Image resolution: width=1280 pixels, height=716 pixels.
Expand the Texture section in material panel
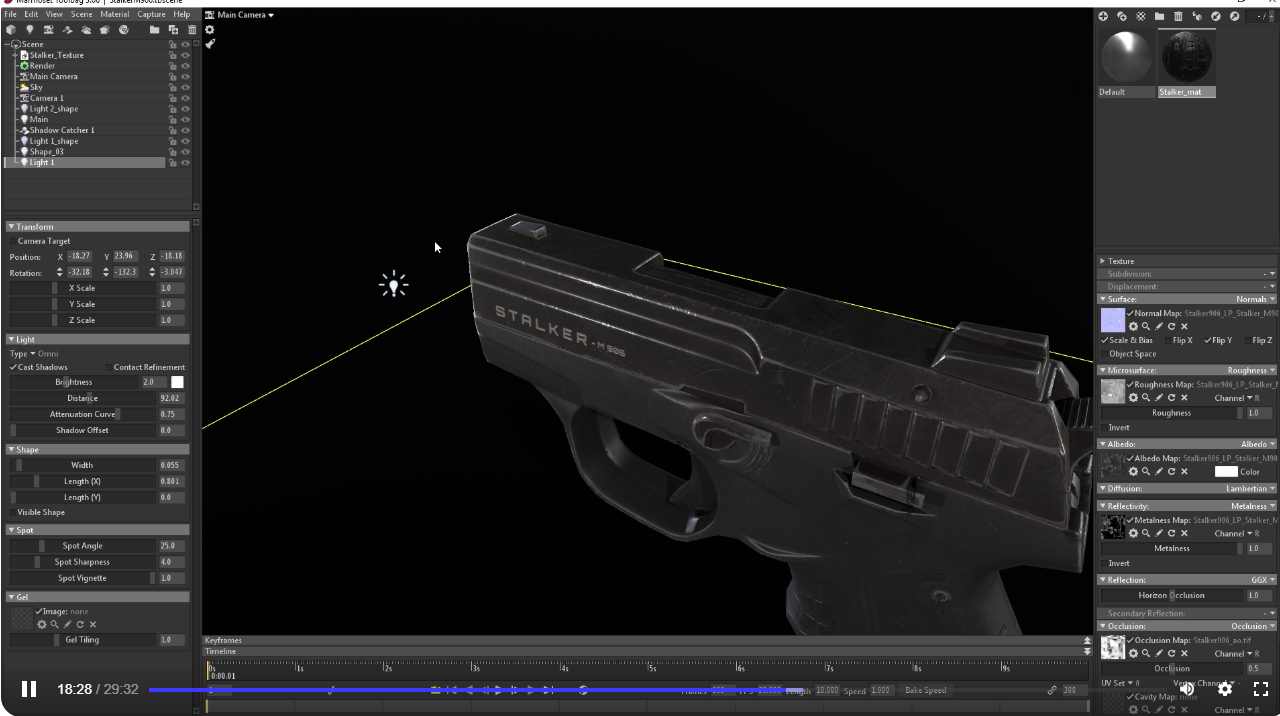pos(1103,261)
